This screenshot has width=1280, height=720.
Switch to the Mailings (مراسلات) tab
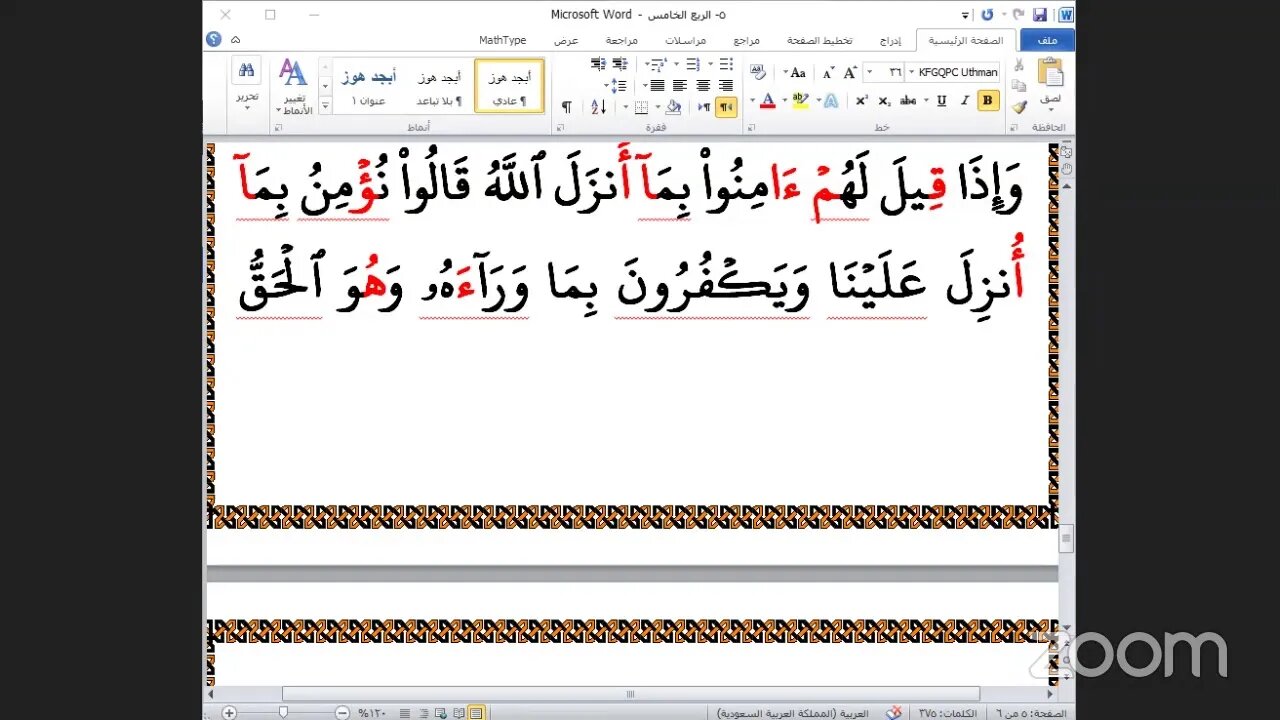(x=686, y=40)
